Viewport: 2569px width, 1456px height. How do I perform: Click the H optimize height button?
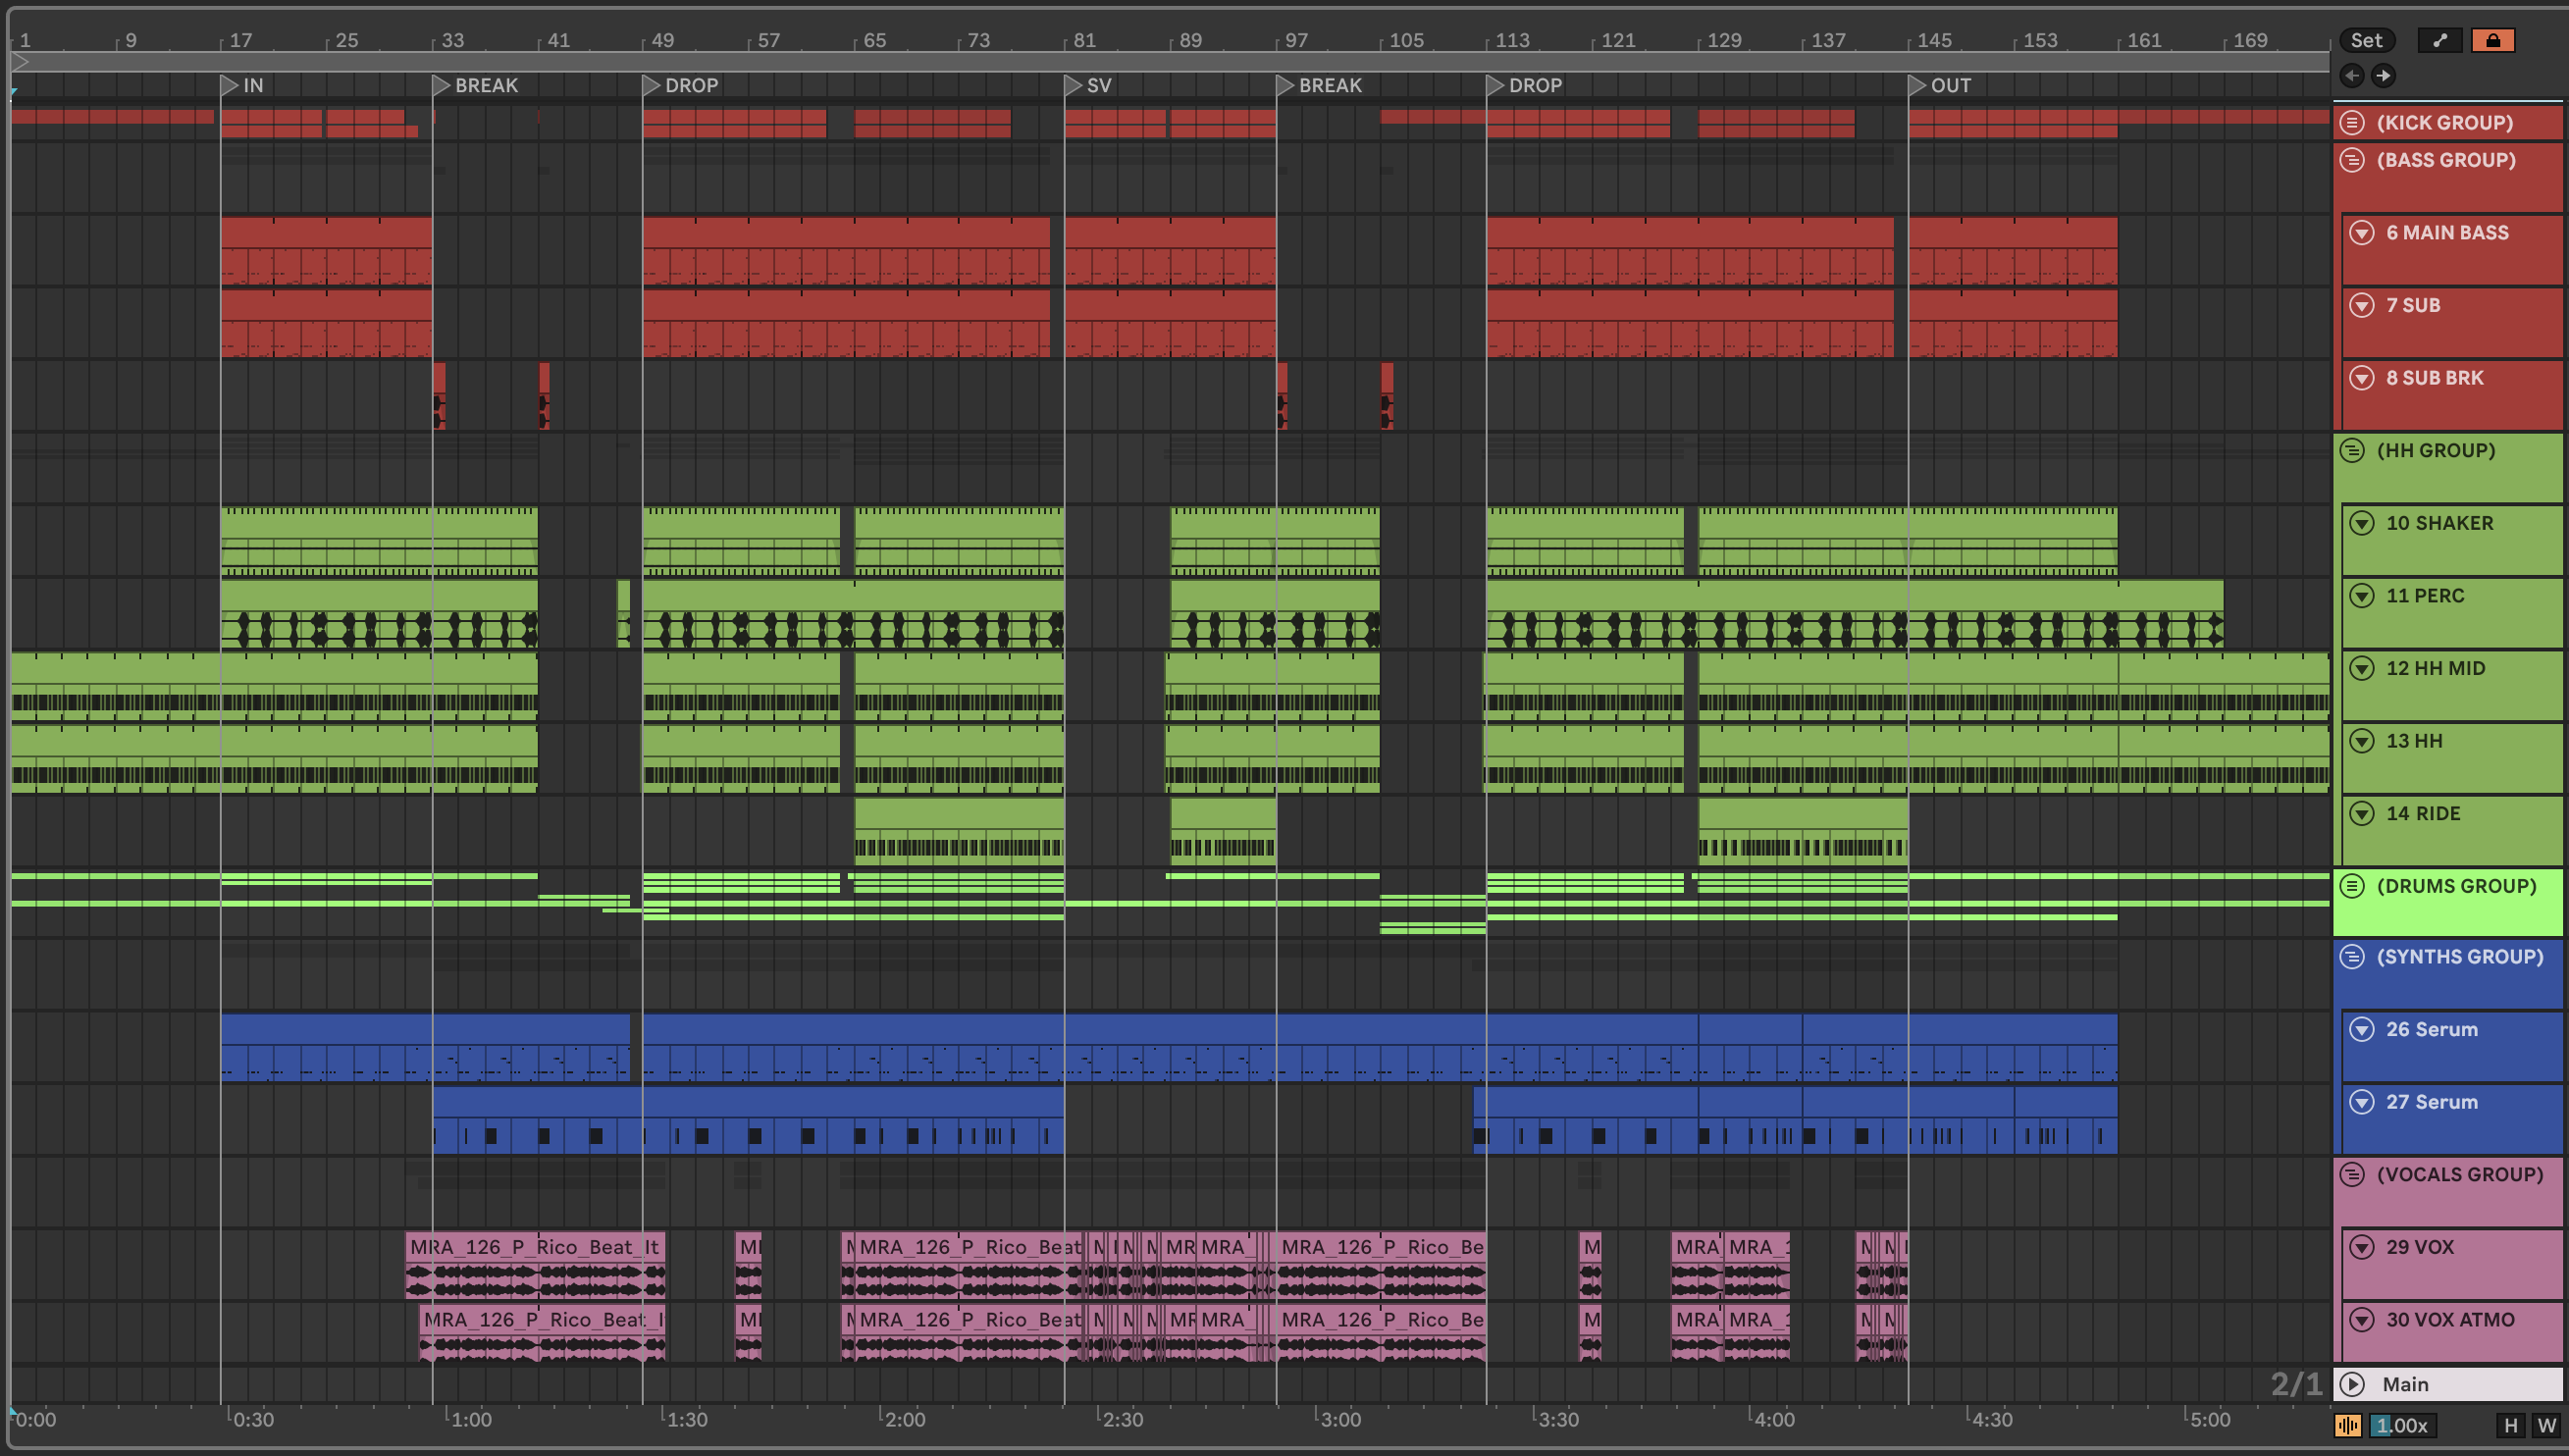2510,1425
